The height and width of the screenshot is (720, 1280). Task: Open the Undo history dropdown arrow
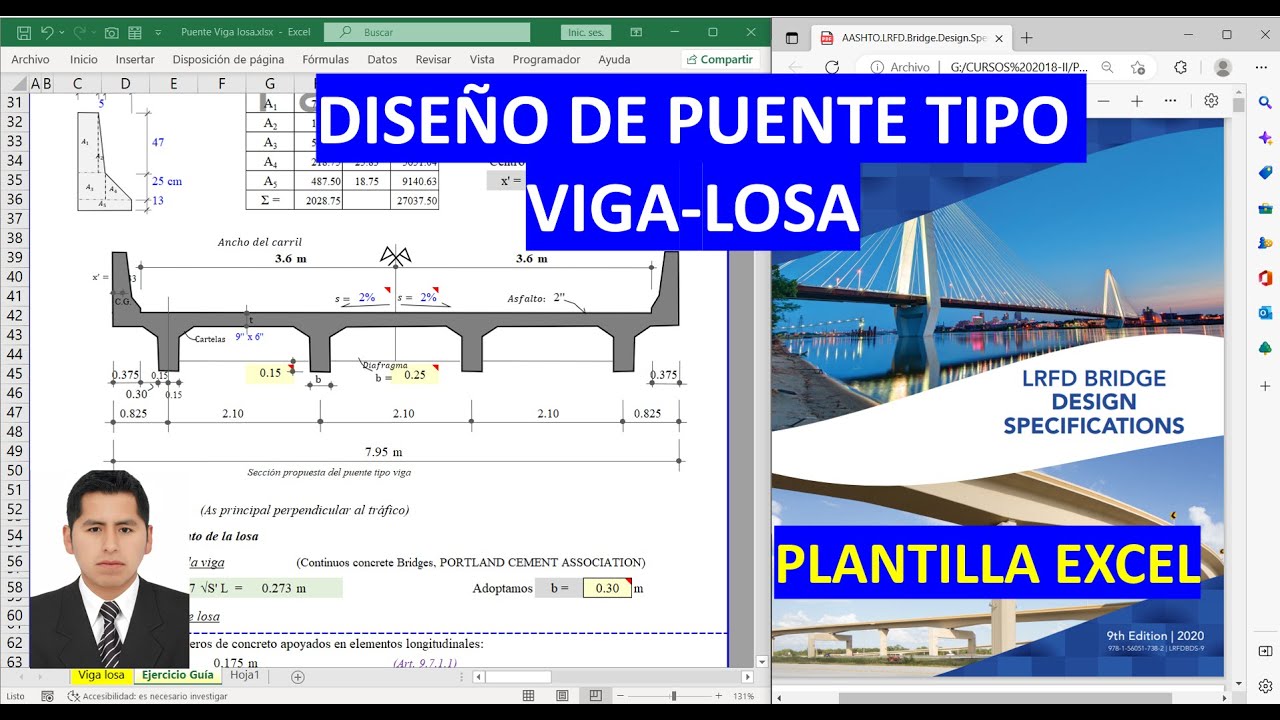(61, 32)
